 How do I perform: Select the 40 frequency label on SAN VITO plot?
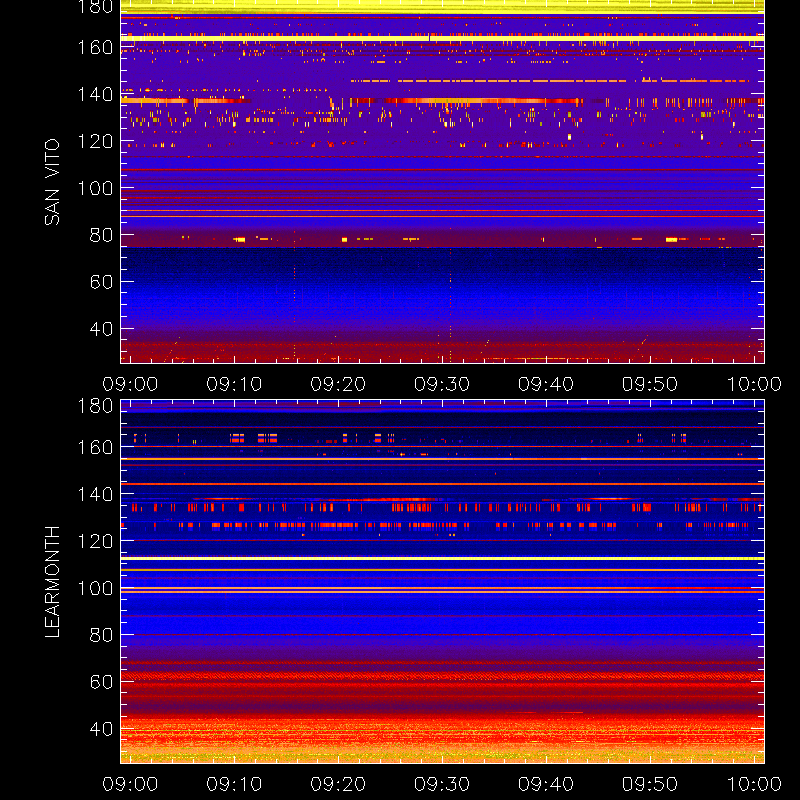pyautogui.click(x=101, y=329)
